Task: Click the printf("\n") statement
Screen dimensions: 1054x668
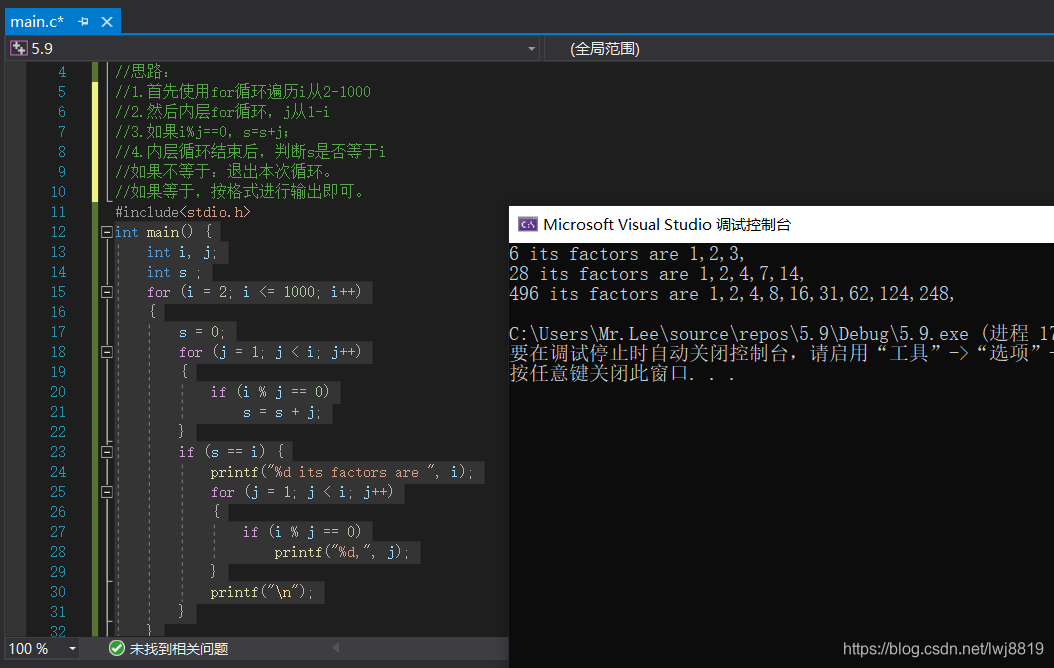Action: click(x=261, y=592)
